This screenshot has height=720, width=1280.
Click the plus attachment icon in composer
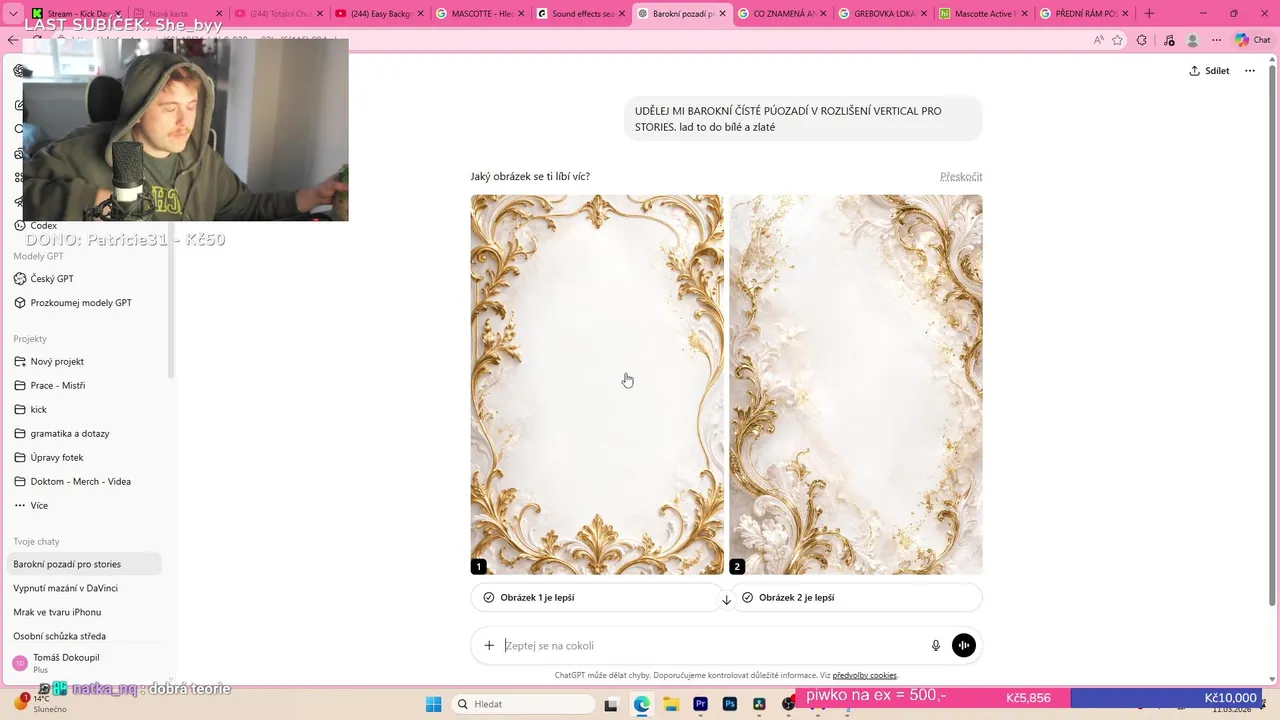click(489, 645)
